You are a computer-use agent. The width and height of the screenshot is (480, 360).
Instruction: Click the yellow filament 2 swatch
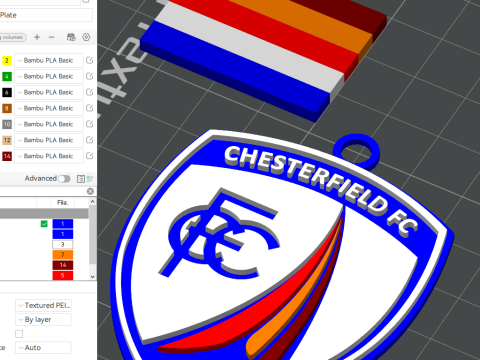coord(7,60)
